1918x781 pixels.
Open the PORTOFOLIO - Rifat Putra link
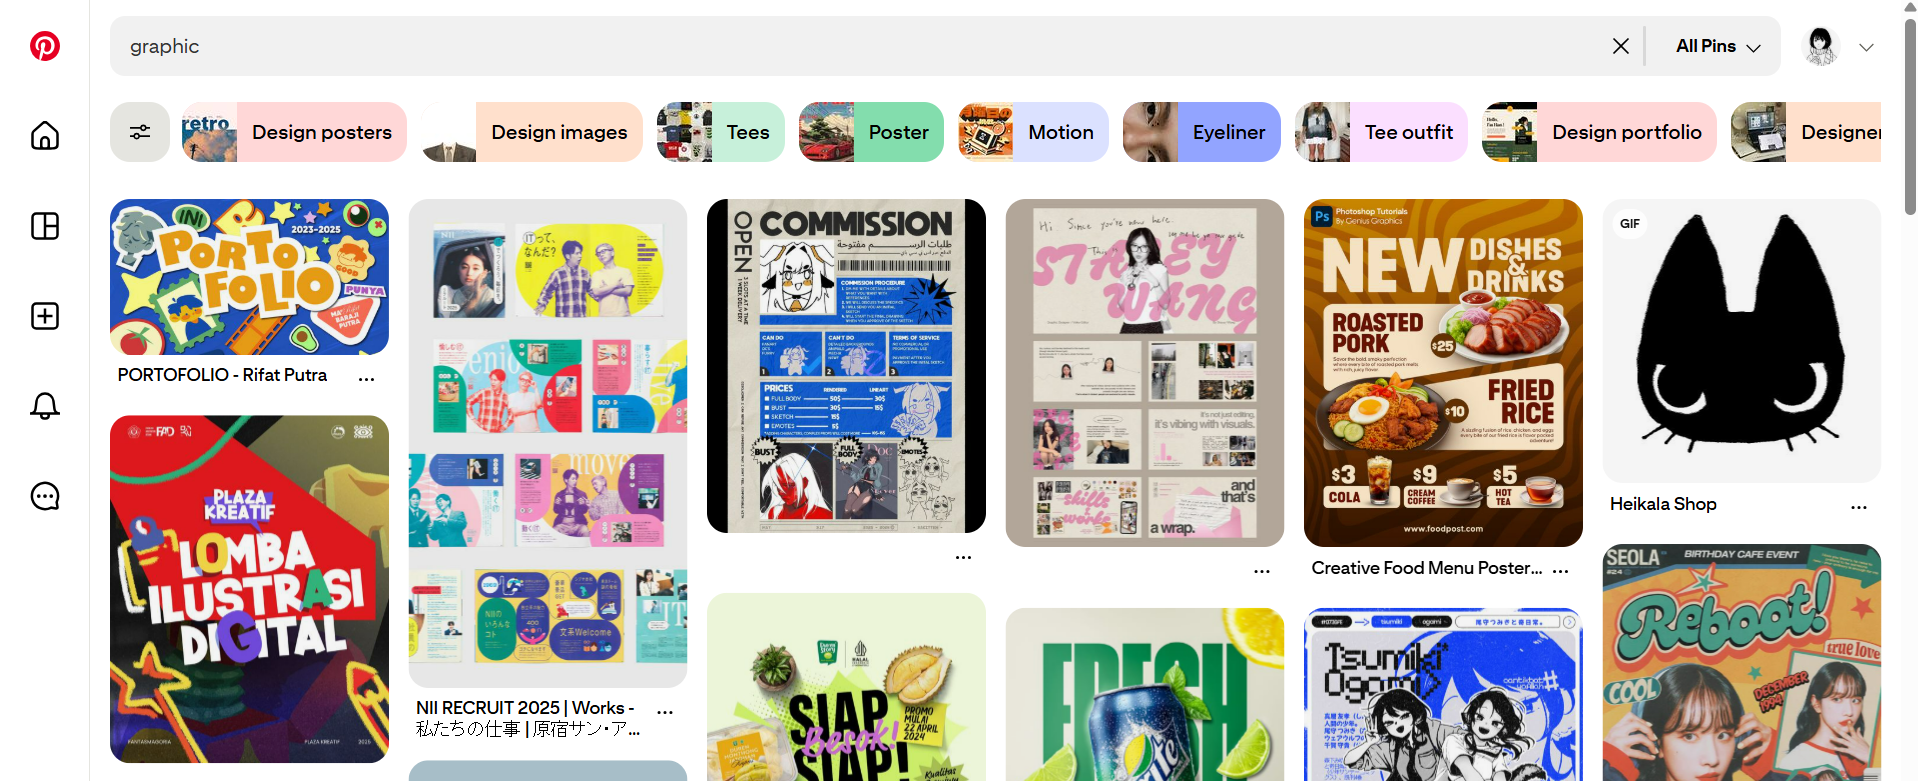(222, 375)
